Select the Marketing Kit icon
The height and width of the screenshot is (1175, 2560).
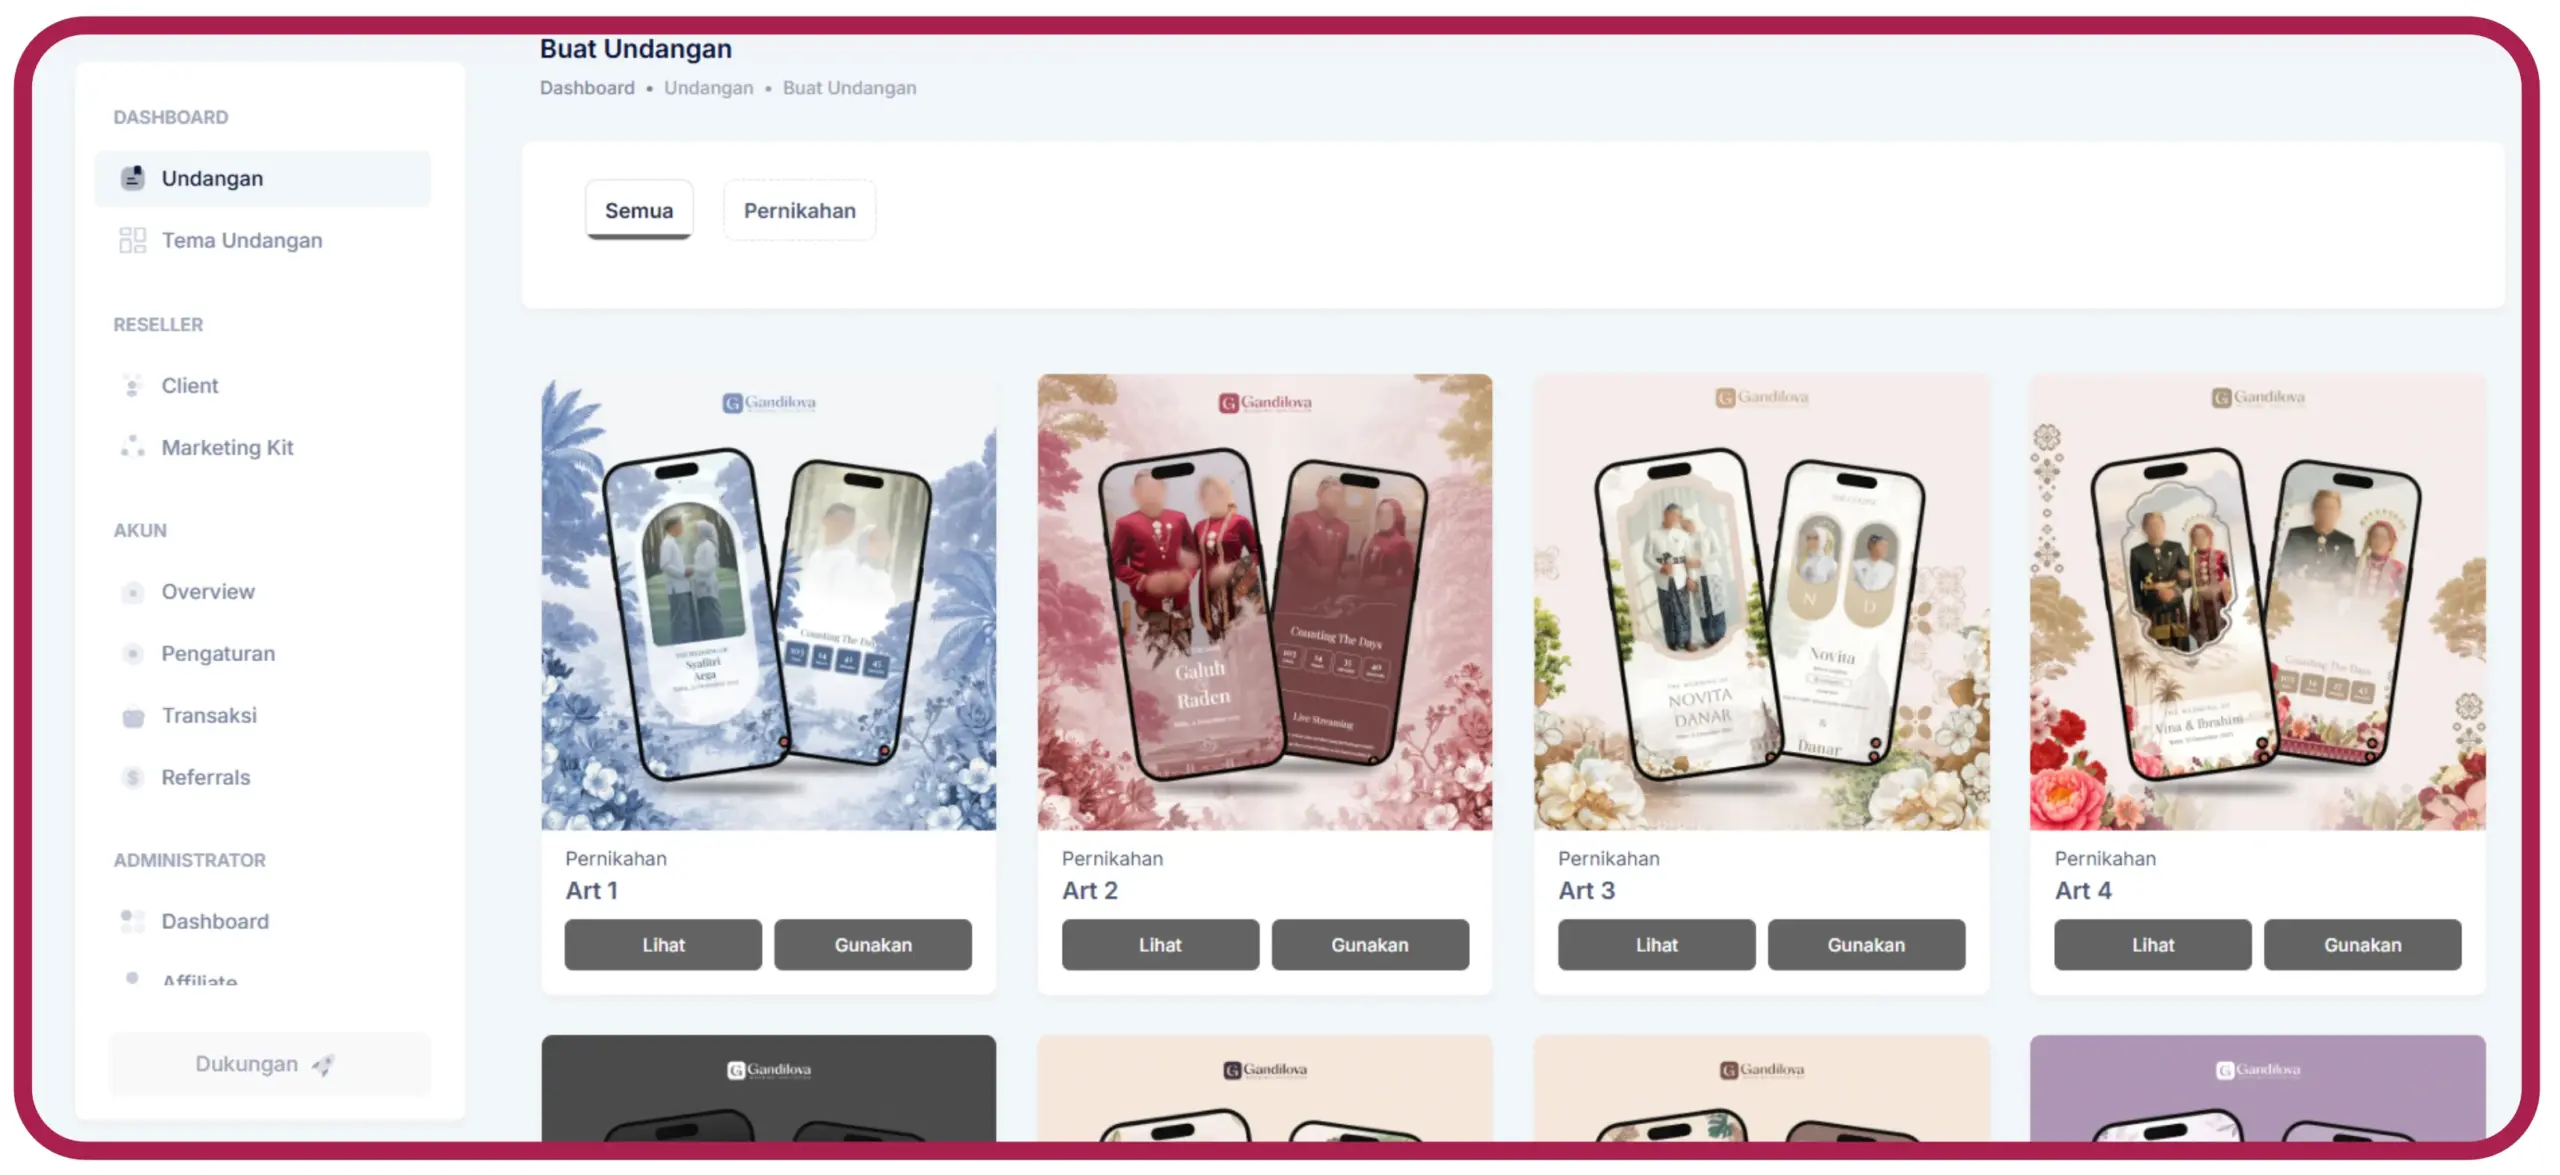coord(132,447)
